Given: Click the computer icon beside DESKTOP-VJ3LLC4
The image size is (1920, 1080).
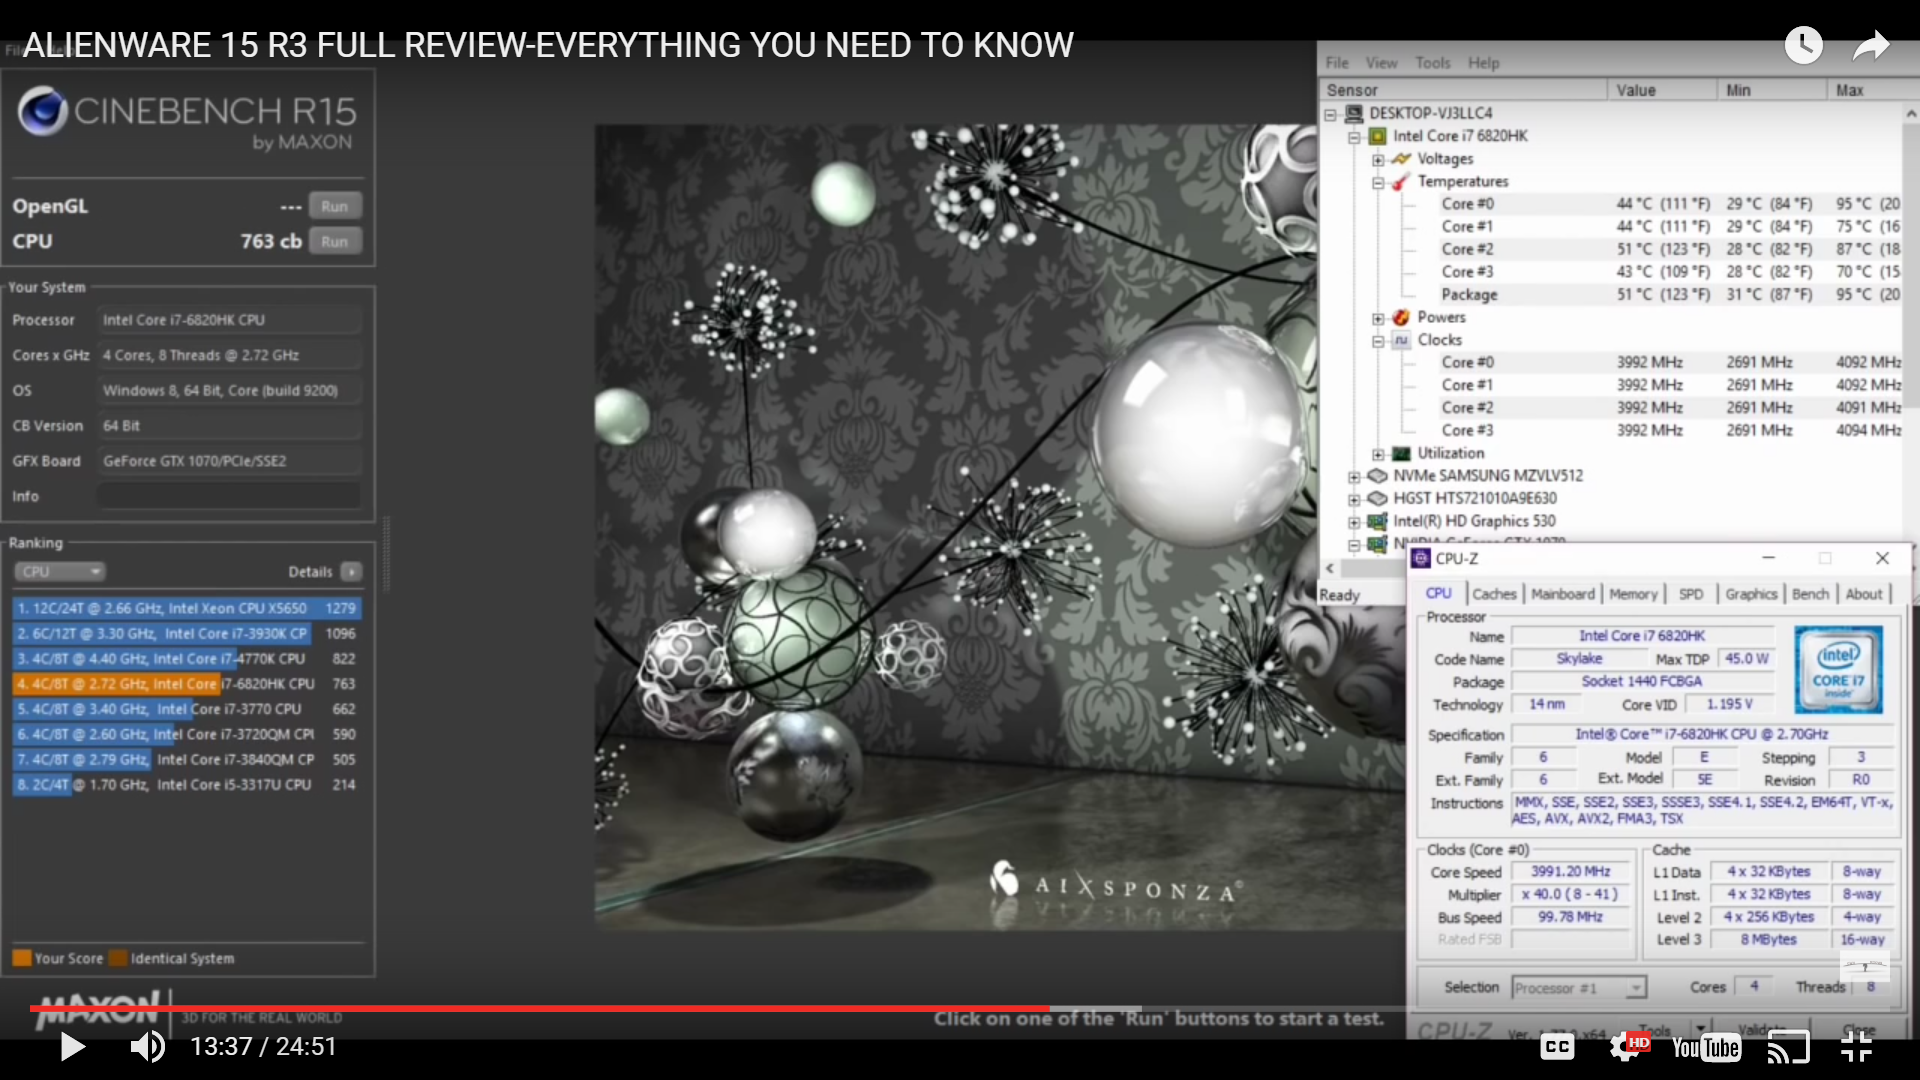Looking at the screenshot, I should (x=1354, y=113).
